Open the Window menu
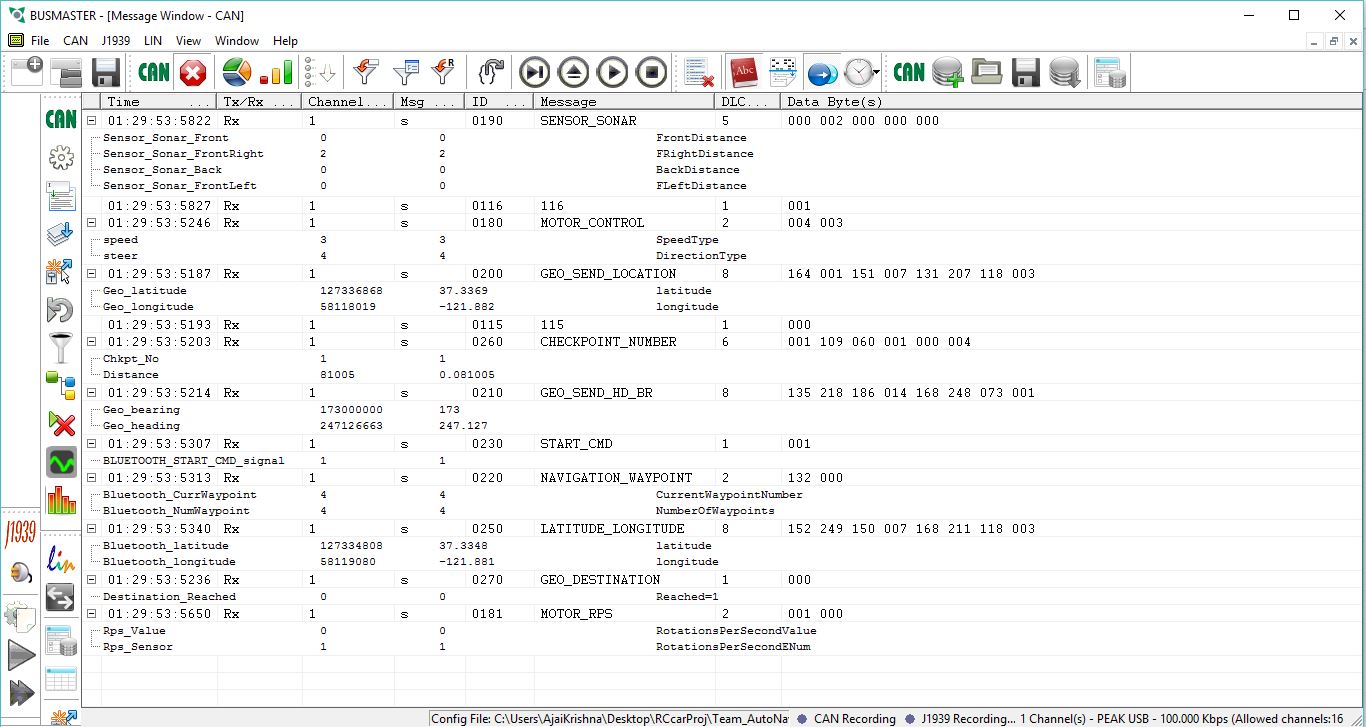The height and width of the screenshot is (727, 1366). (x=237, y=41)
